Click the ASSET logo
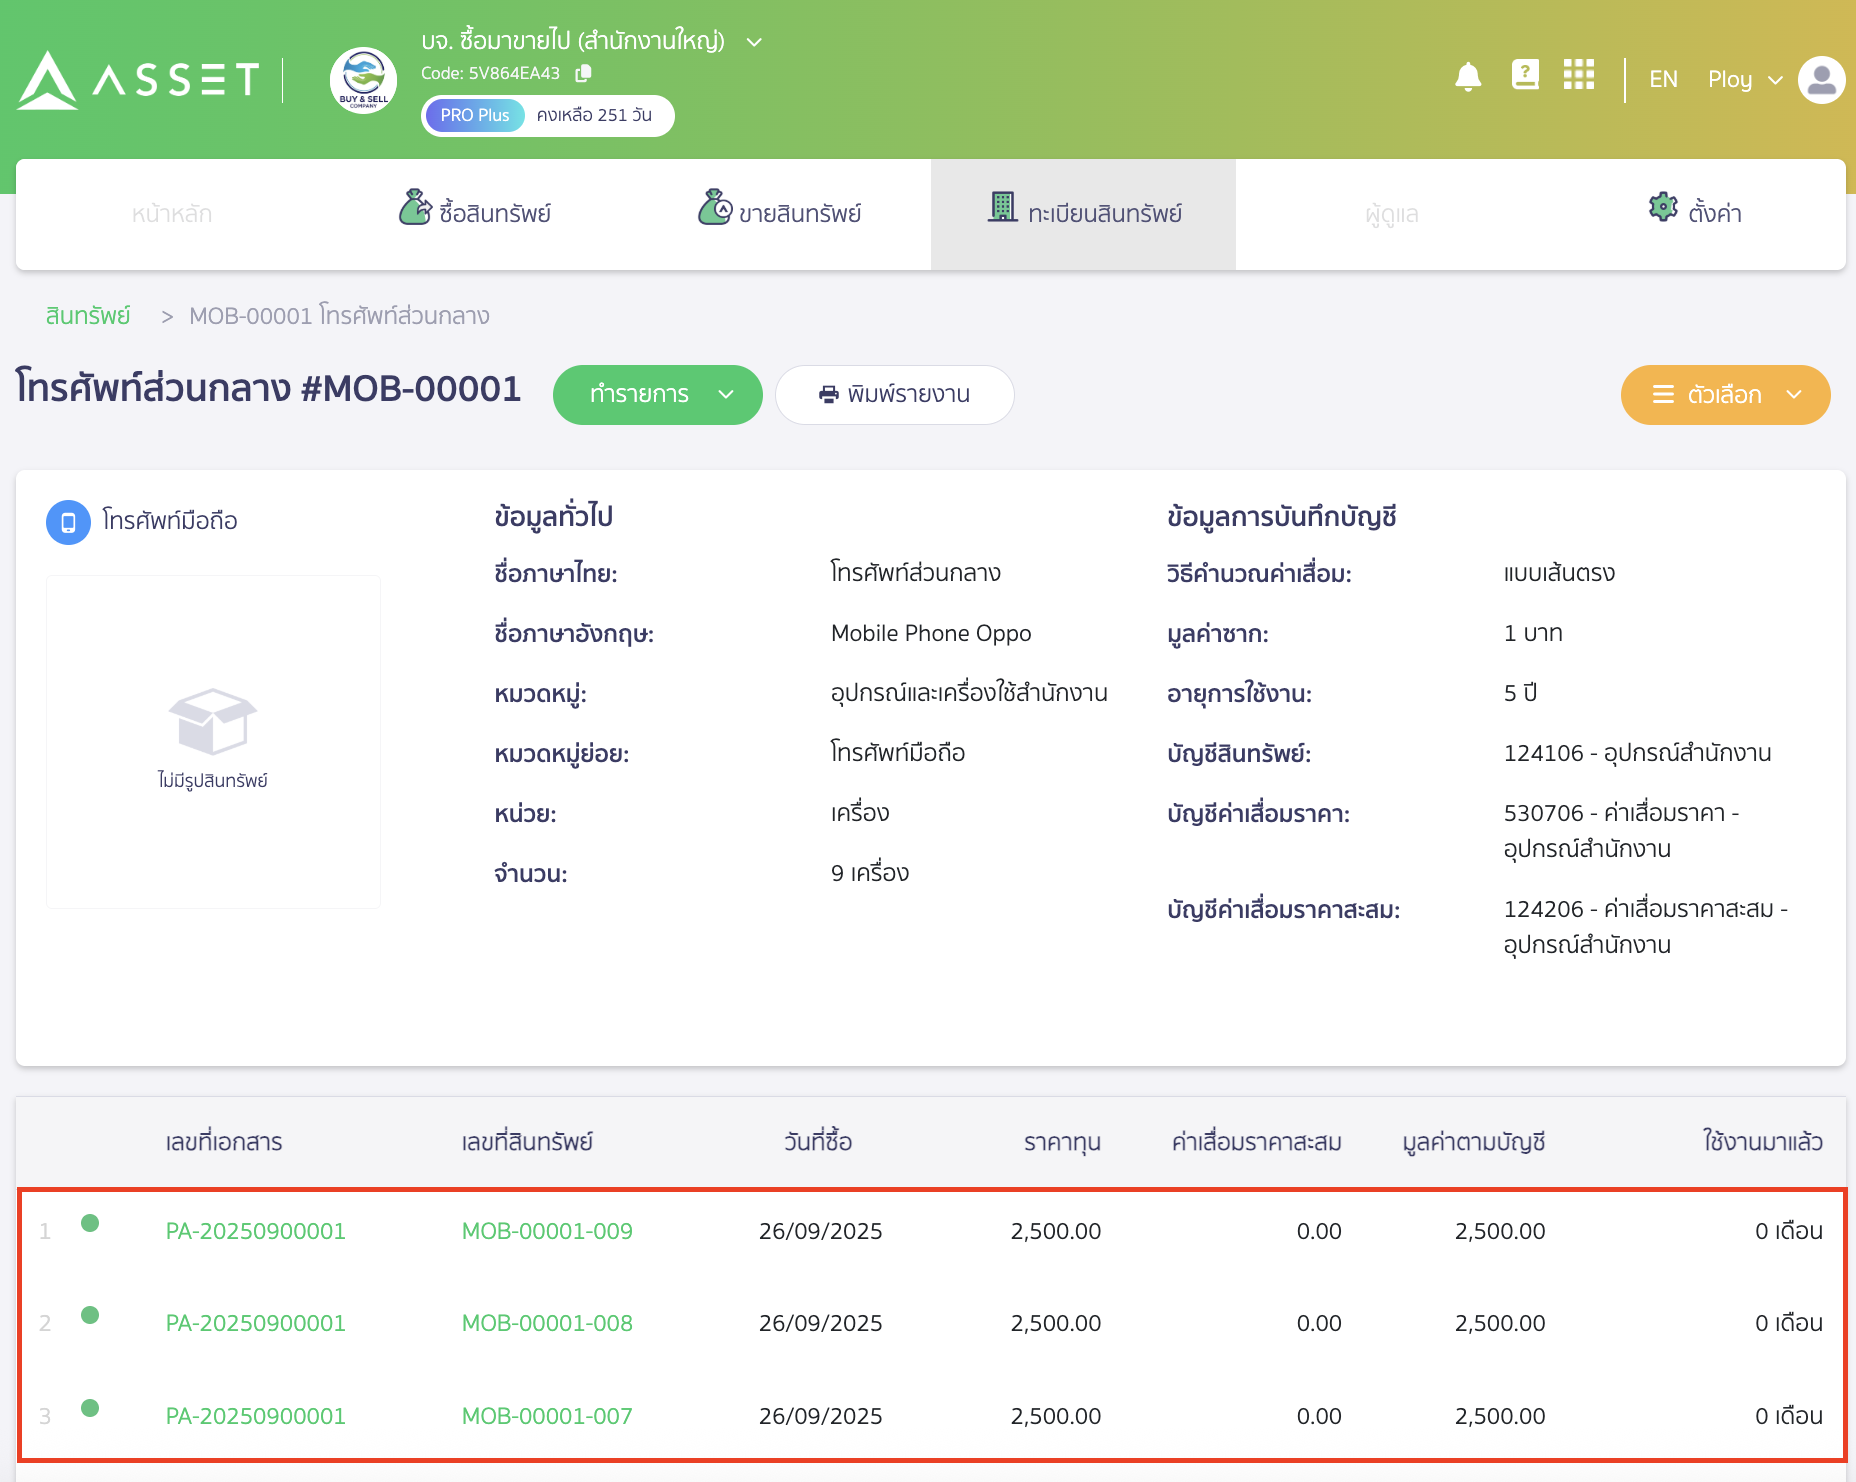 pos(138,80)
